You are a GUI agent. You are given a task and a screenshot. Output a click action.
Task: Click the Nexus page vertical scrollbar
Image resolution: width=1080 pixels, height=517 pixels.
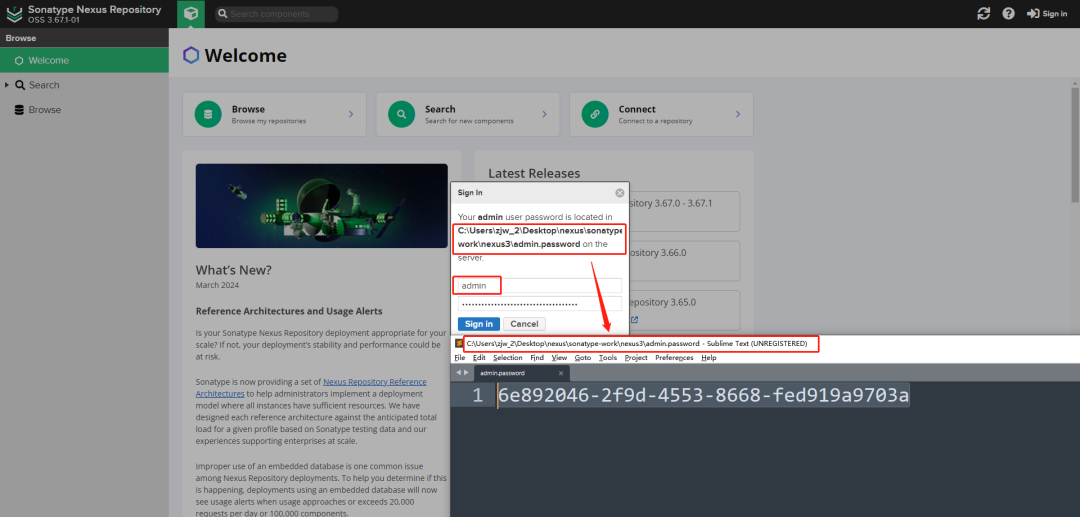coord(1074,143)
